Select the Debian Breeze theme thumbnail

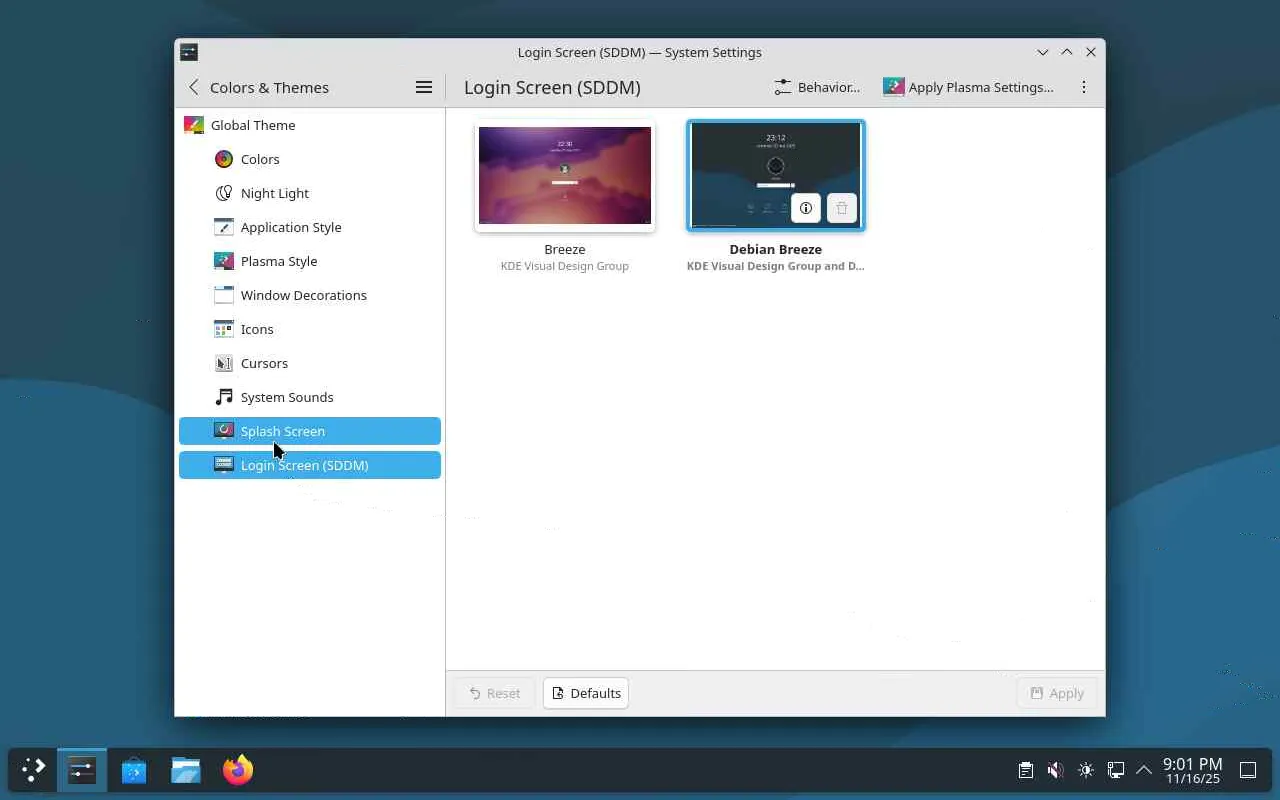(776, 176)
